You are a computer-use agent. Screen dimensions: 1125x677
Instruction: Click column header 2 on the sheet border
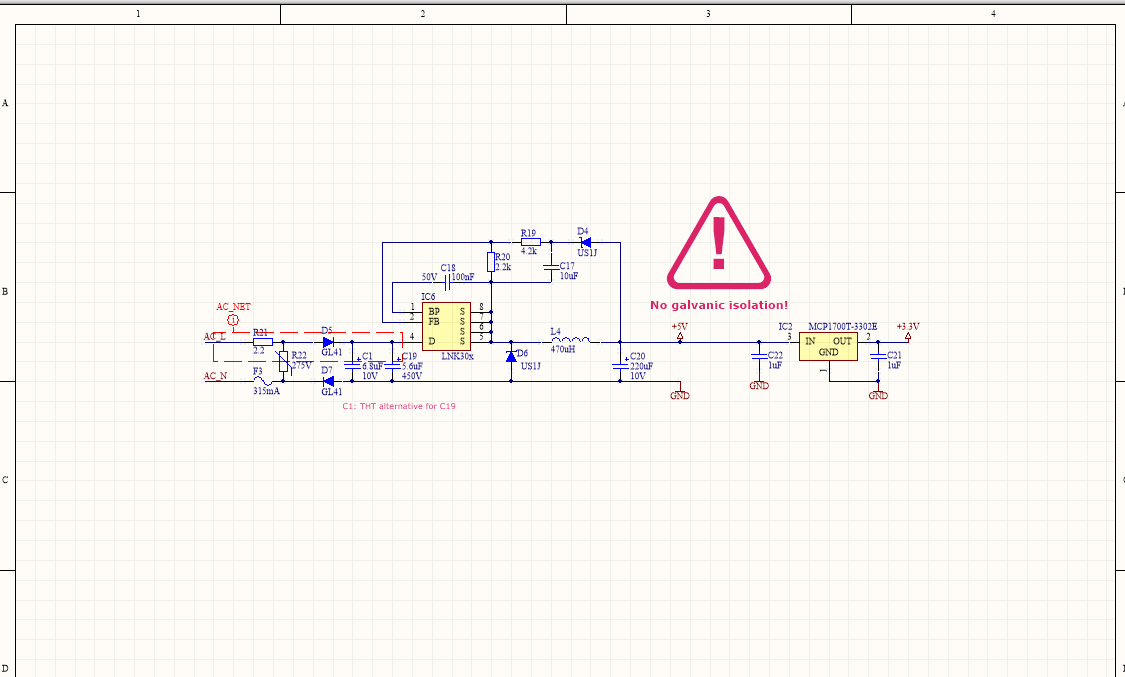(423, 14)
